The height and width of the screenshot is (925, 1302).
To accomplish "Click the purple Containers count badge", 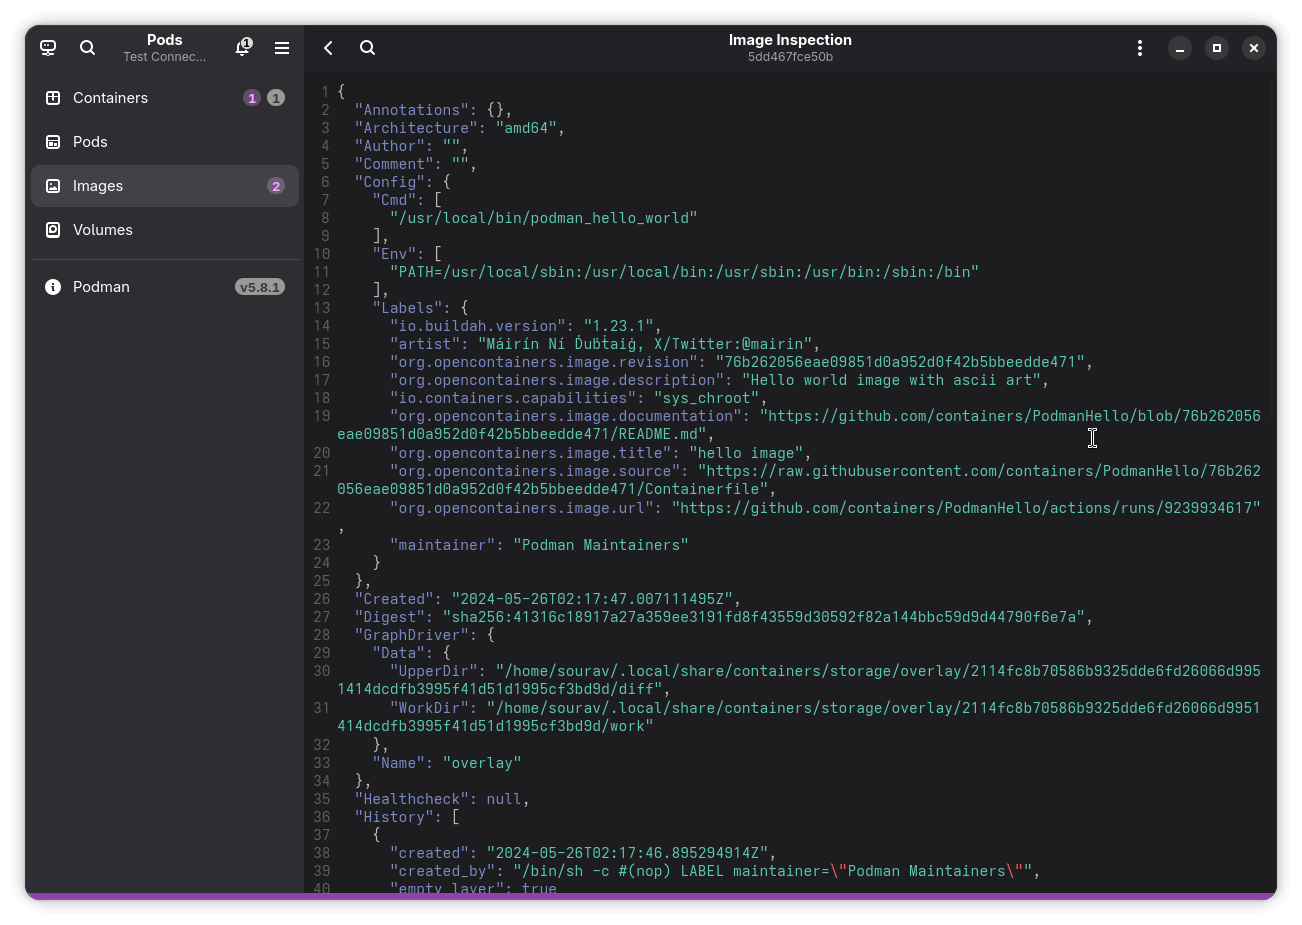I will click(x=252, y=98).
